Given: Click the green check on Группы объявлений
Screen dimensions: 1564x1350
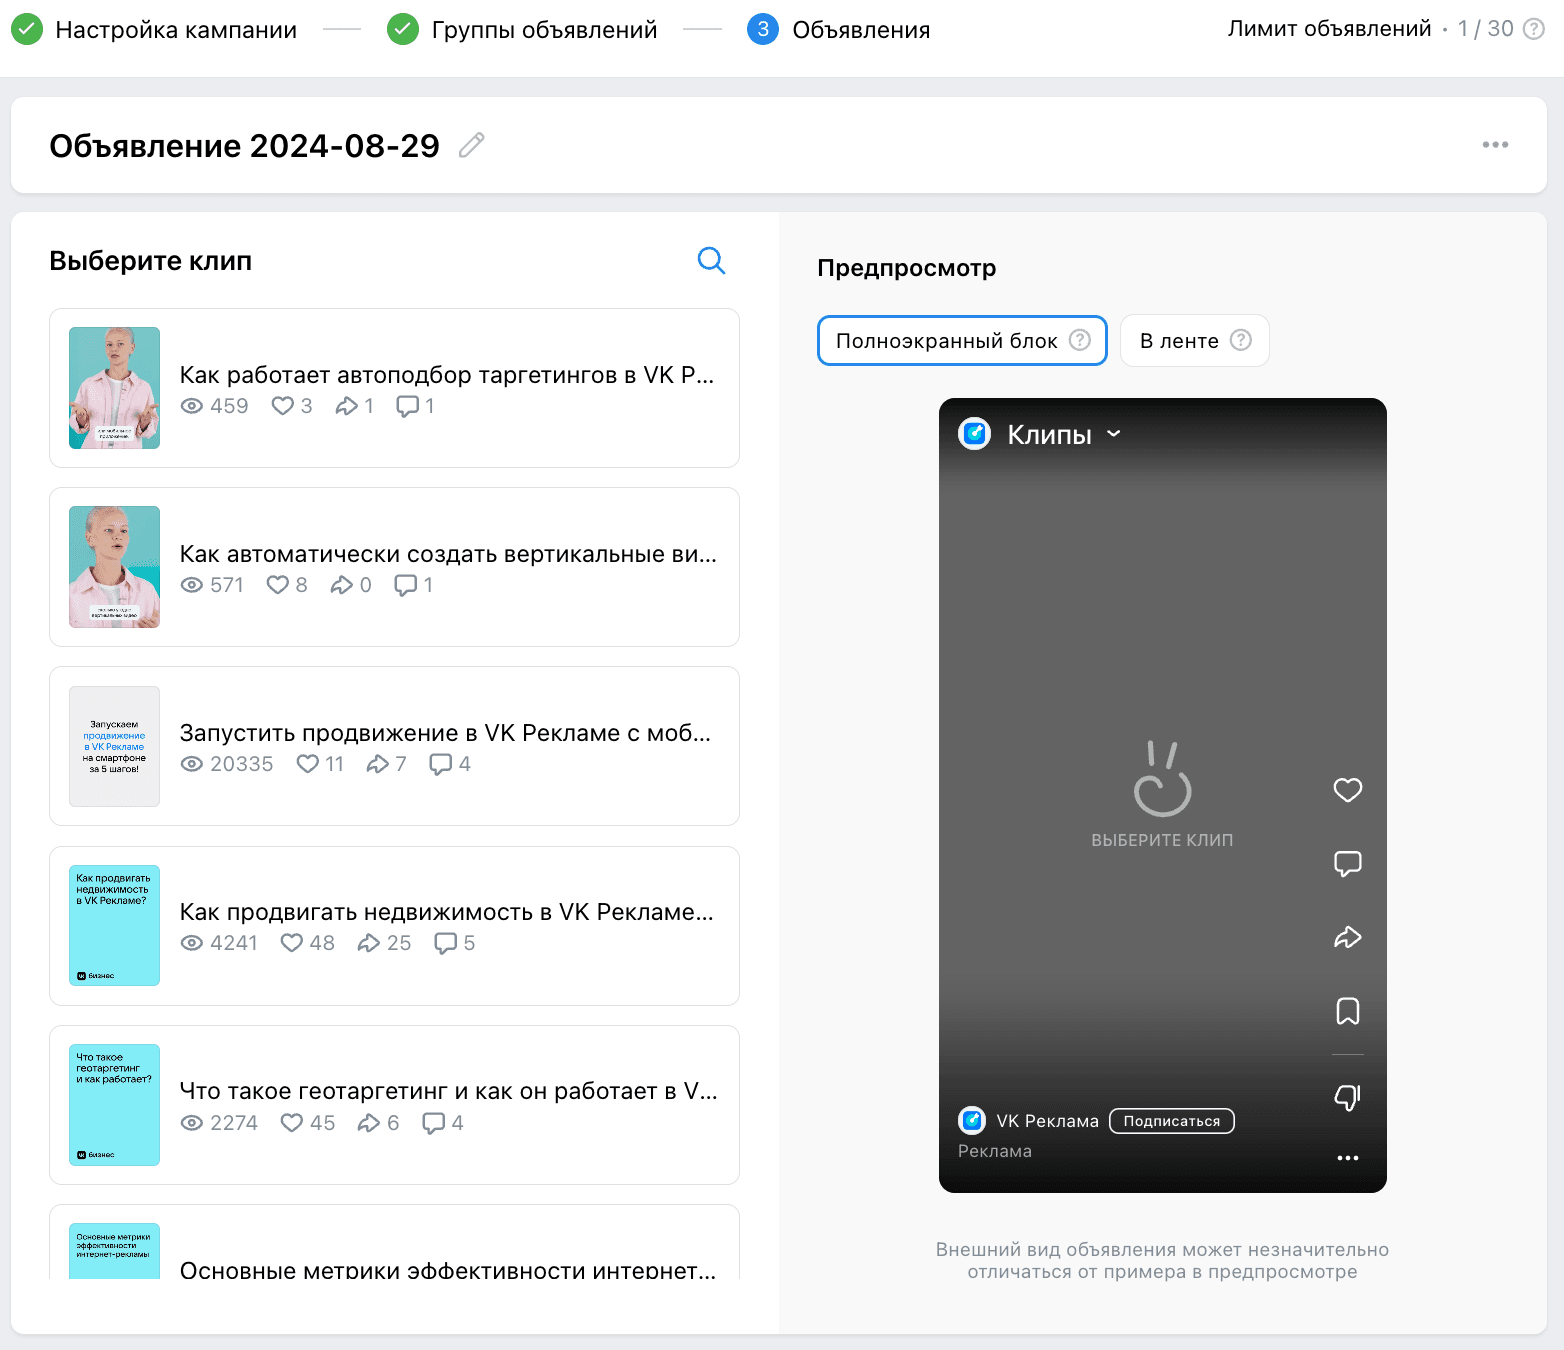Looking at the screenshot, I should pyautogui.click(x=403, y=29).
